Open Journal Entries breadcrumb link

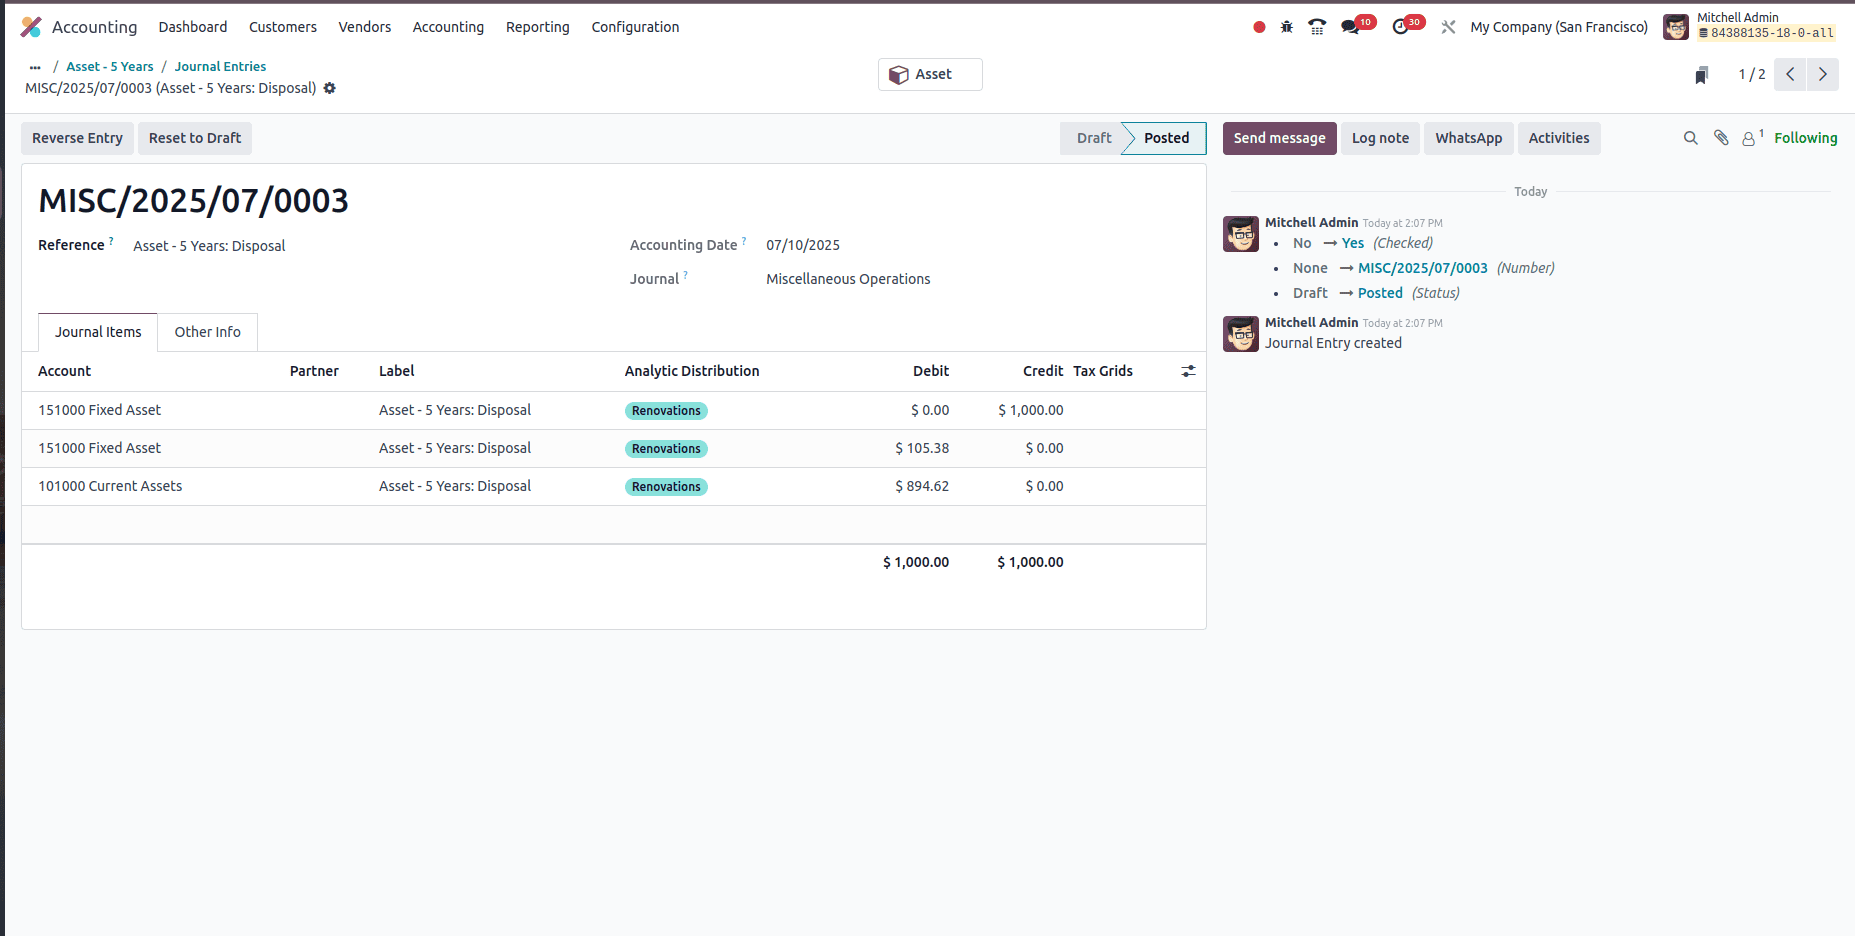point(220,67)
